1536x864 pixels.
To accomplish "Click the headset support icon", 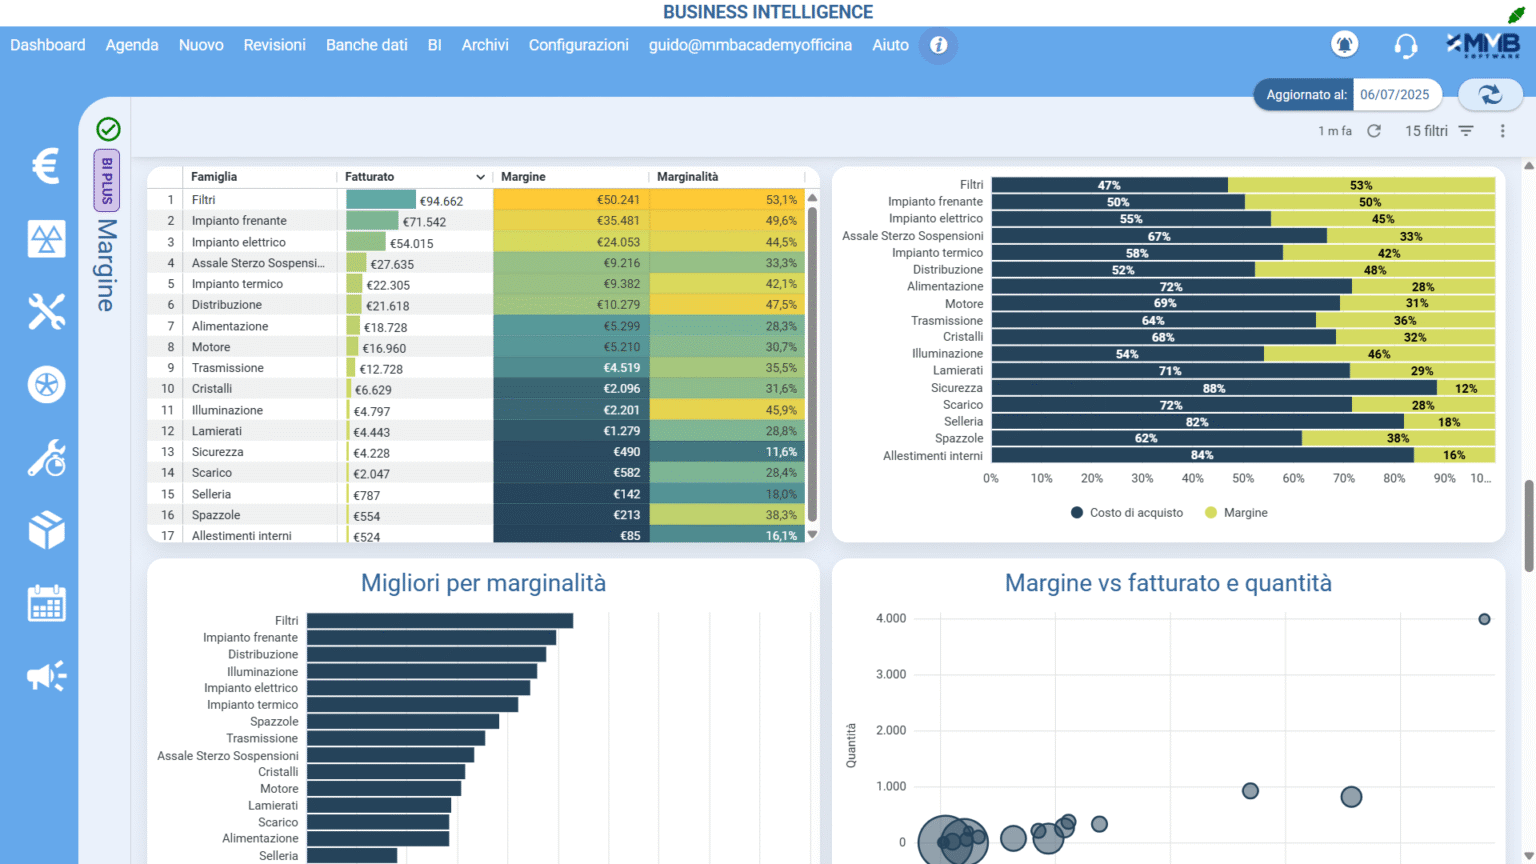I will pos(1405,46).
